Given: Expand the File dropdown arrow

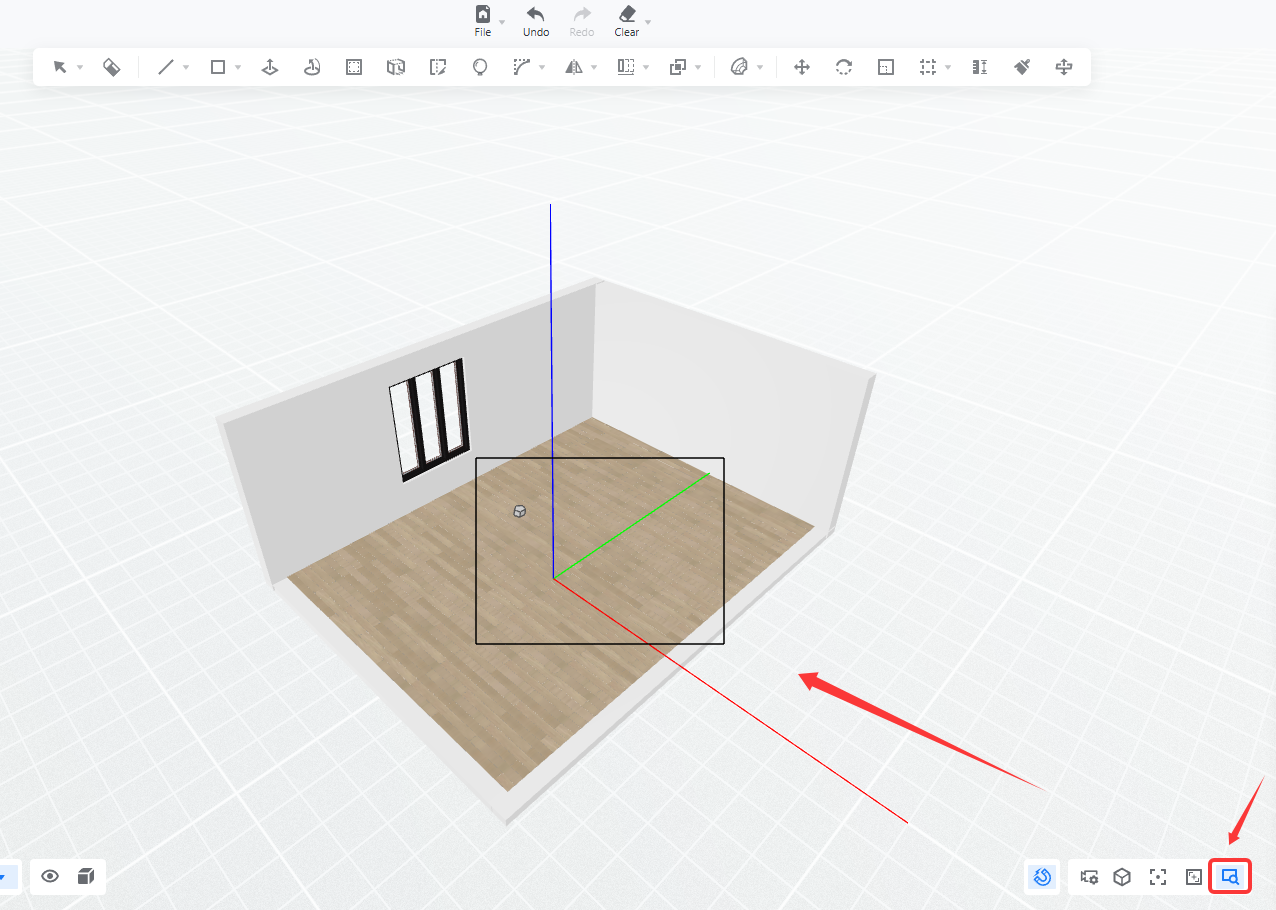Looking at the screenshot, I should tap(502, 22).
